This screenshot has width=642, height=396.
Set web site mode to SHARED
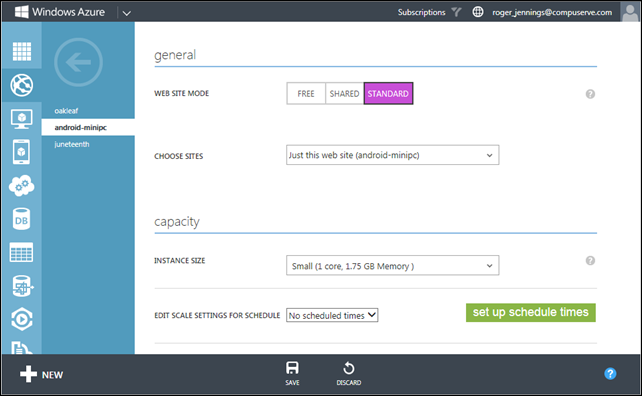pos(344,94)
